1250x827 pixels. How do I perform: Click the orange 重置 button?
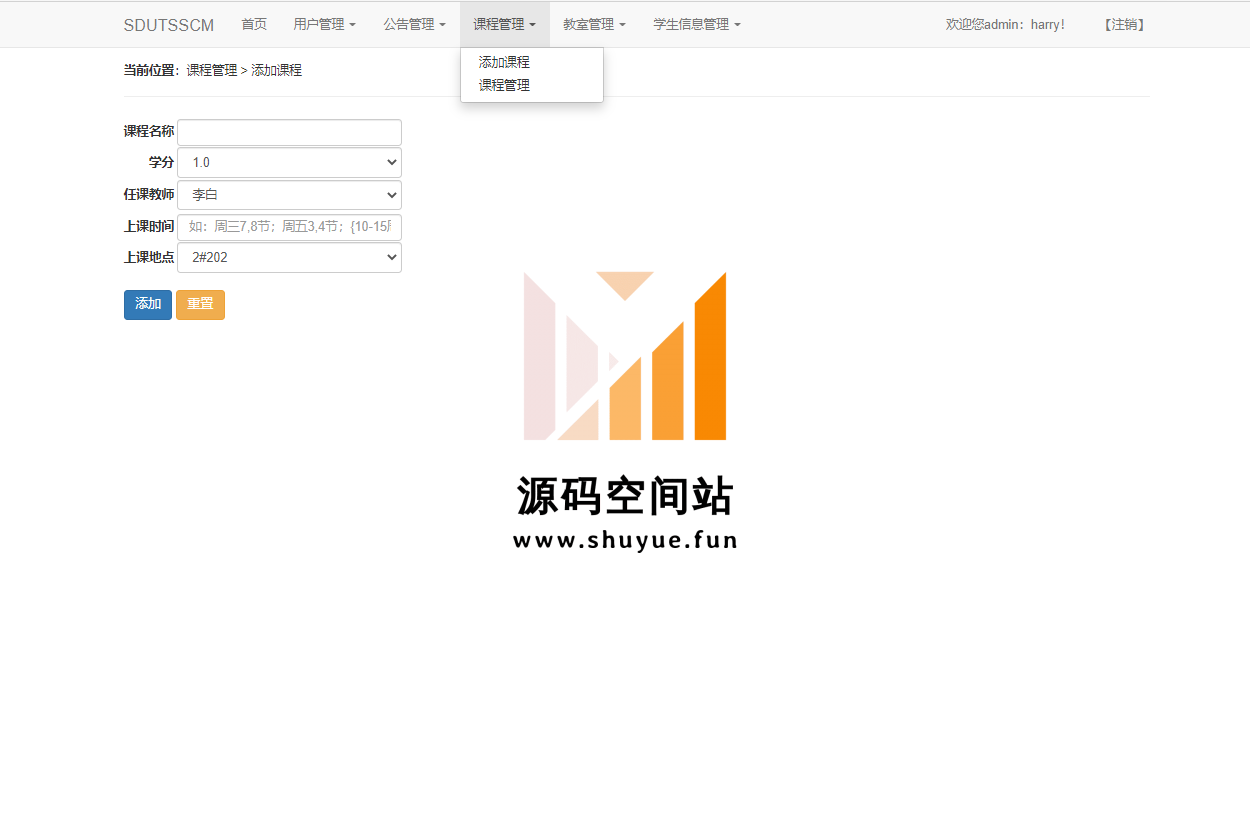[x=200, y=304]
